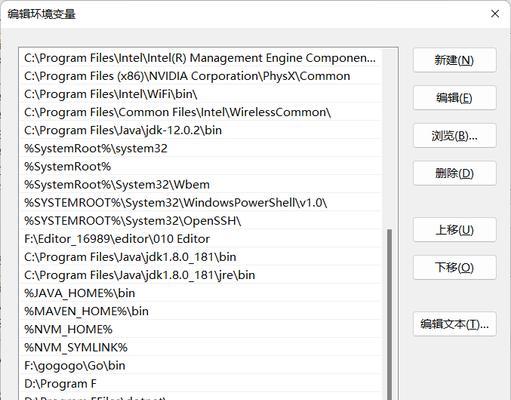Select the %SystemRoot%\System32\Wbem entry
The width and height of the screenshot is (511, 400).
(200, 184)
